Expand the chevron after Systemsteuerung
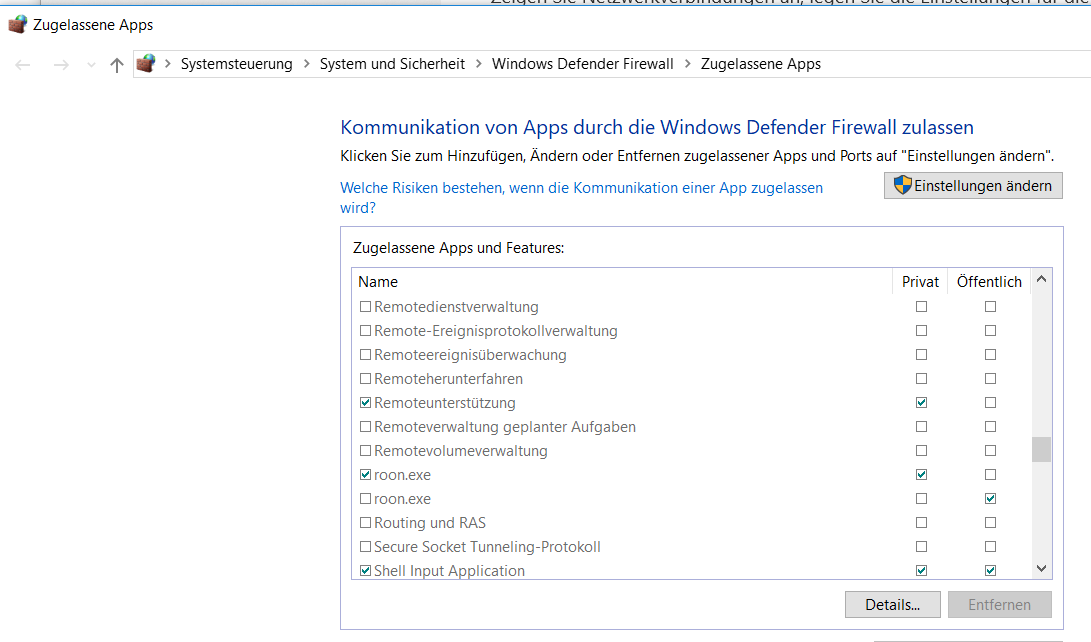 [x=307, y=63]
